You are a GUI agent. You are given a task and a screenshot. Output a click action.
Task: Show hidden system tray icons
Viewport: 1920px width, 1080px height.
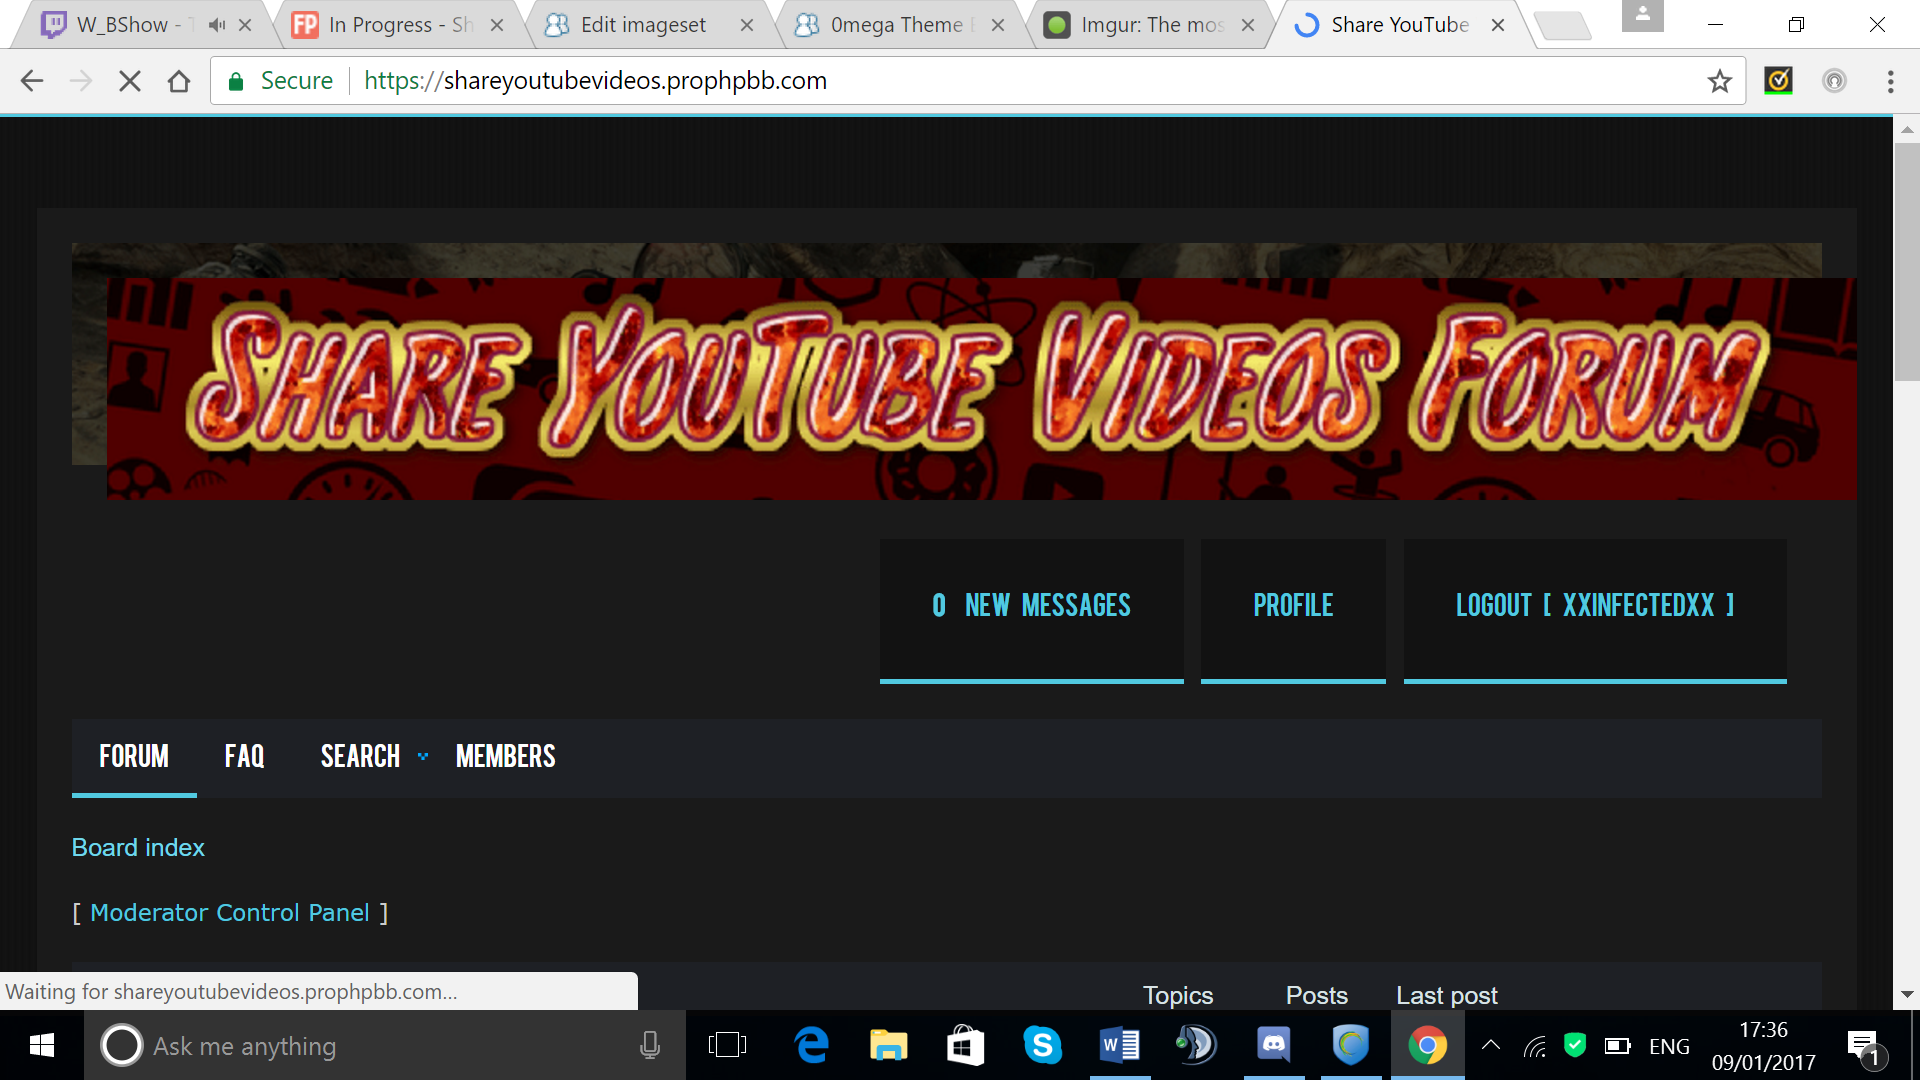[x=1490, y=1046]
